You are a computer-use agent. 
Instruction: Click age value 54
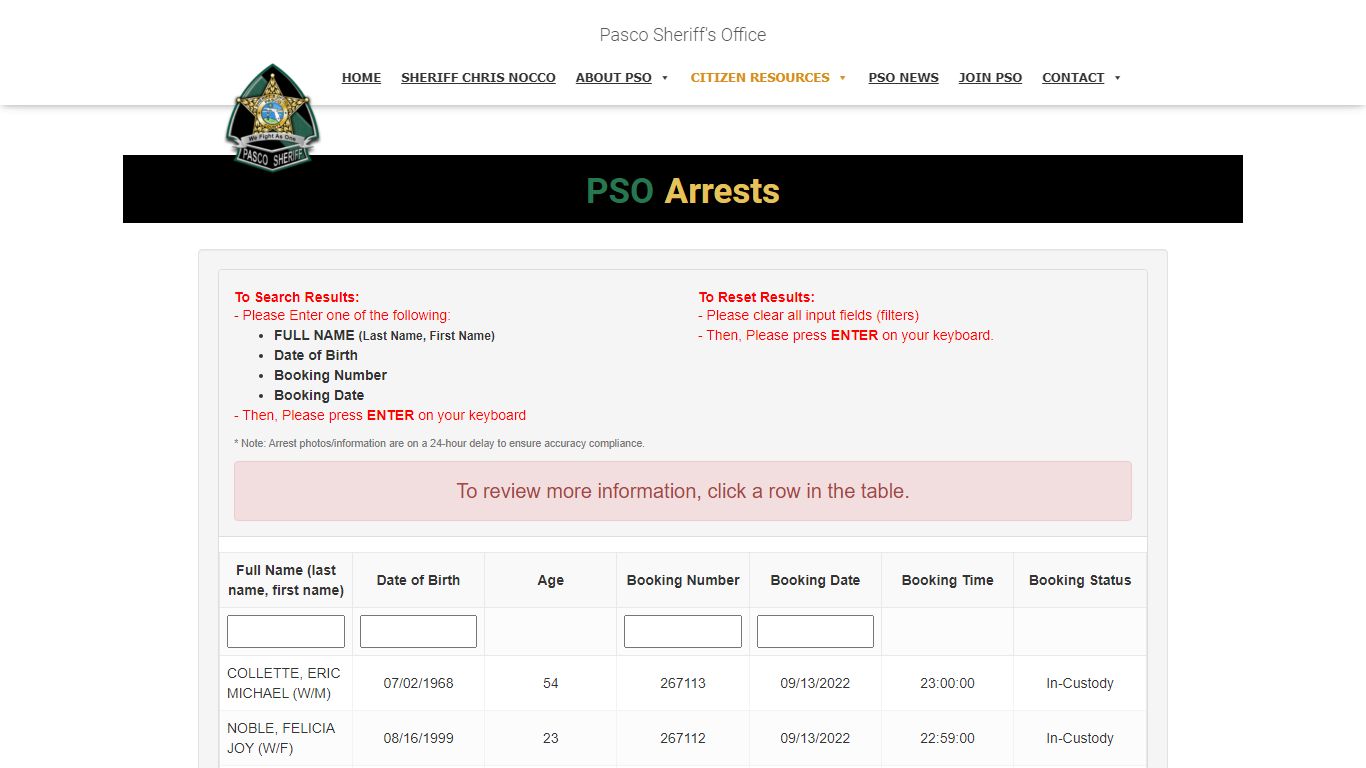[x=551, y=683]
